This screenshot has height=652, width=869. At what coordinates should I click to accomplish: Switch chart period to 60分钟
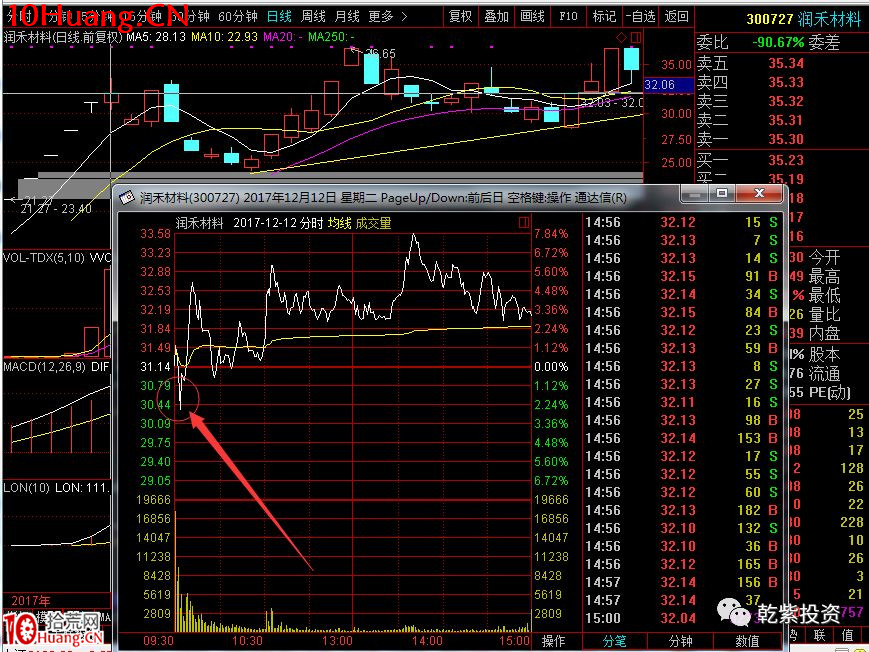(x=238, y=17)
